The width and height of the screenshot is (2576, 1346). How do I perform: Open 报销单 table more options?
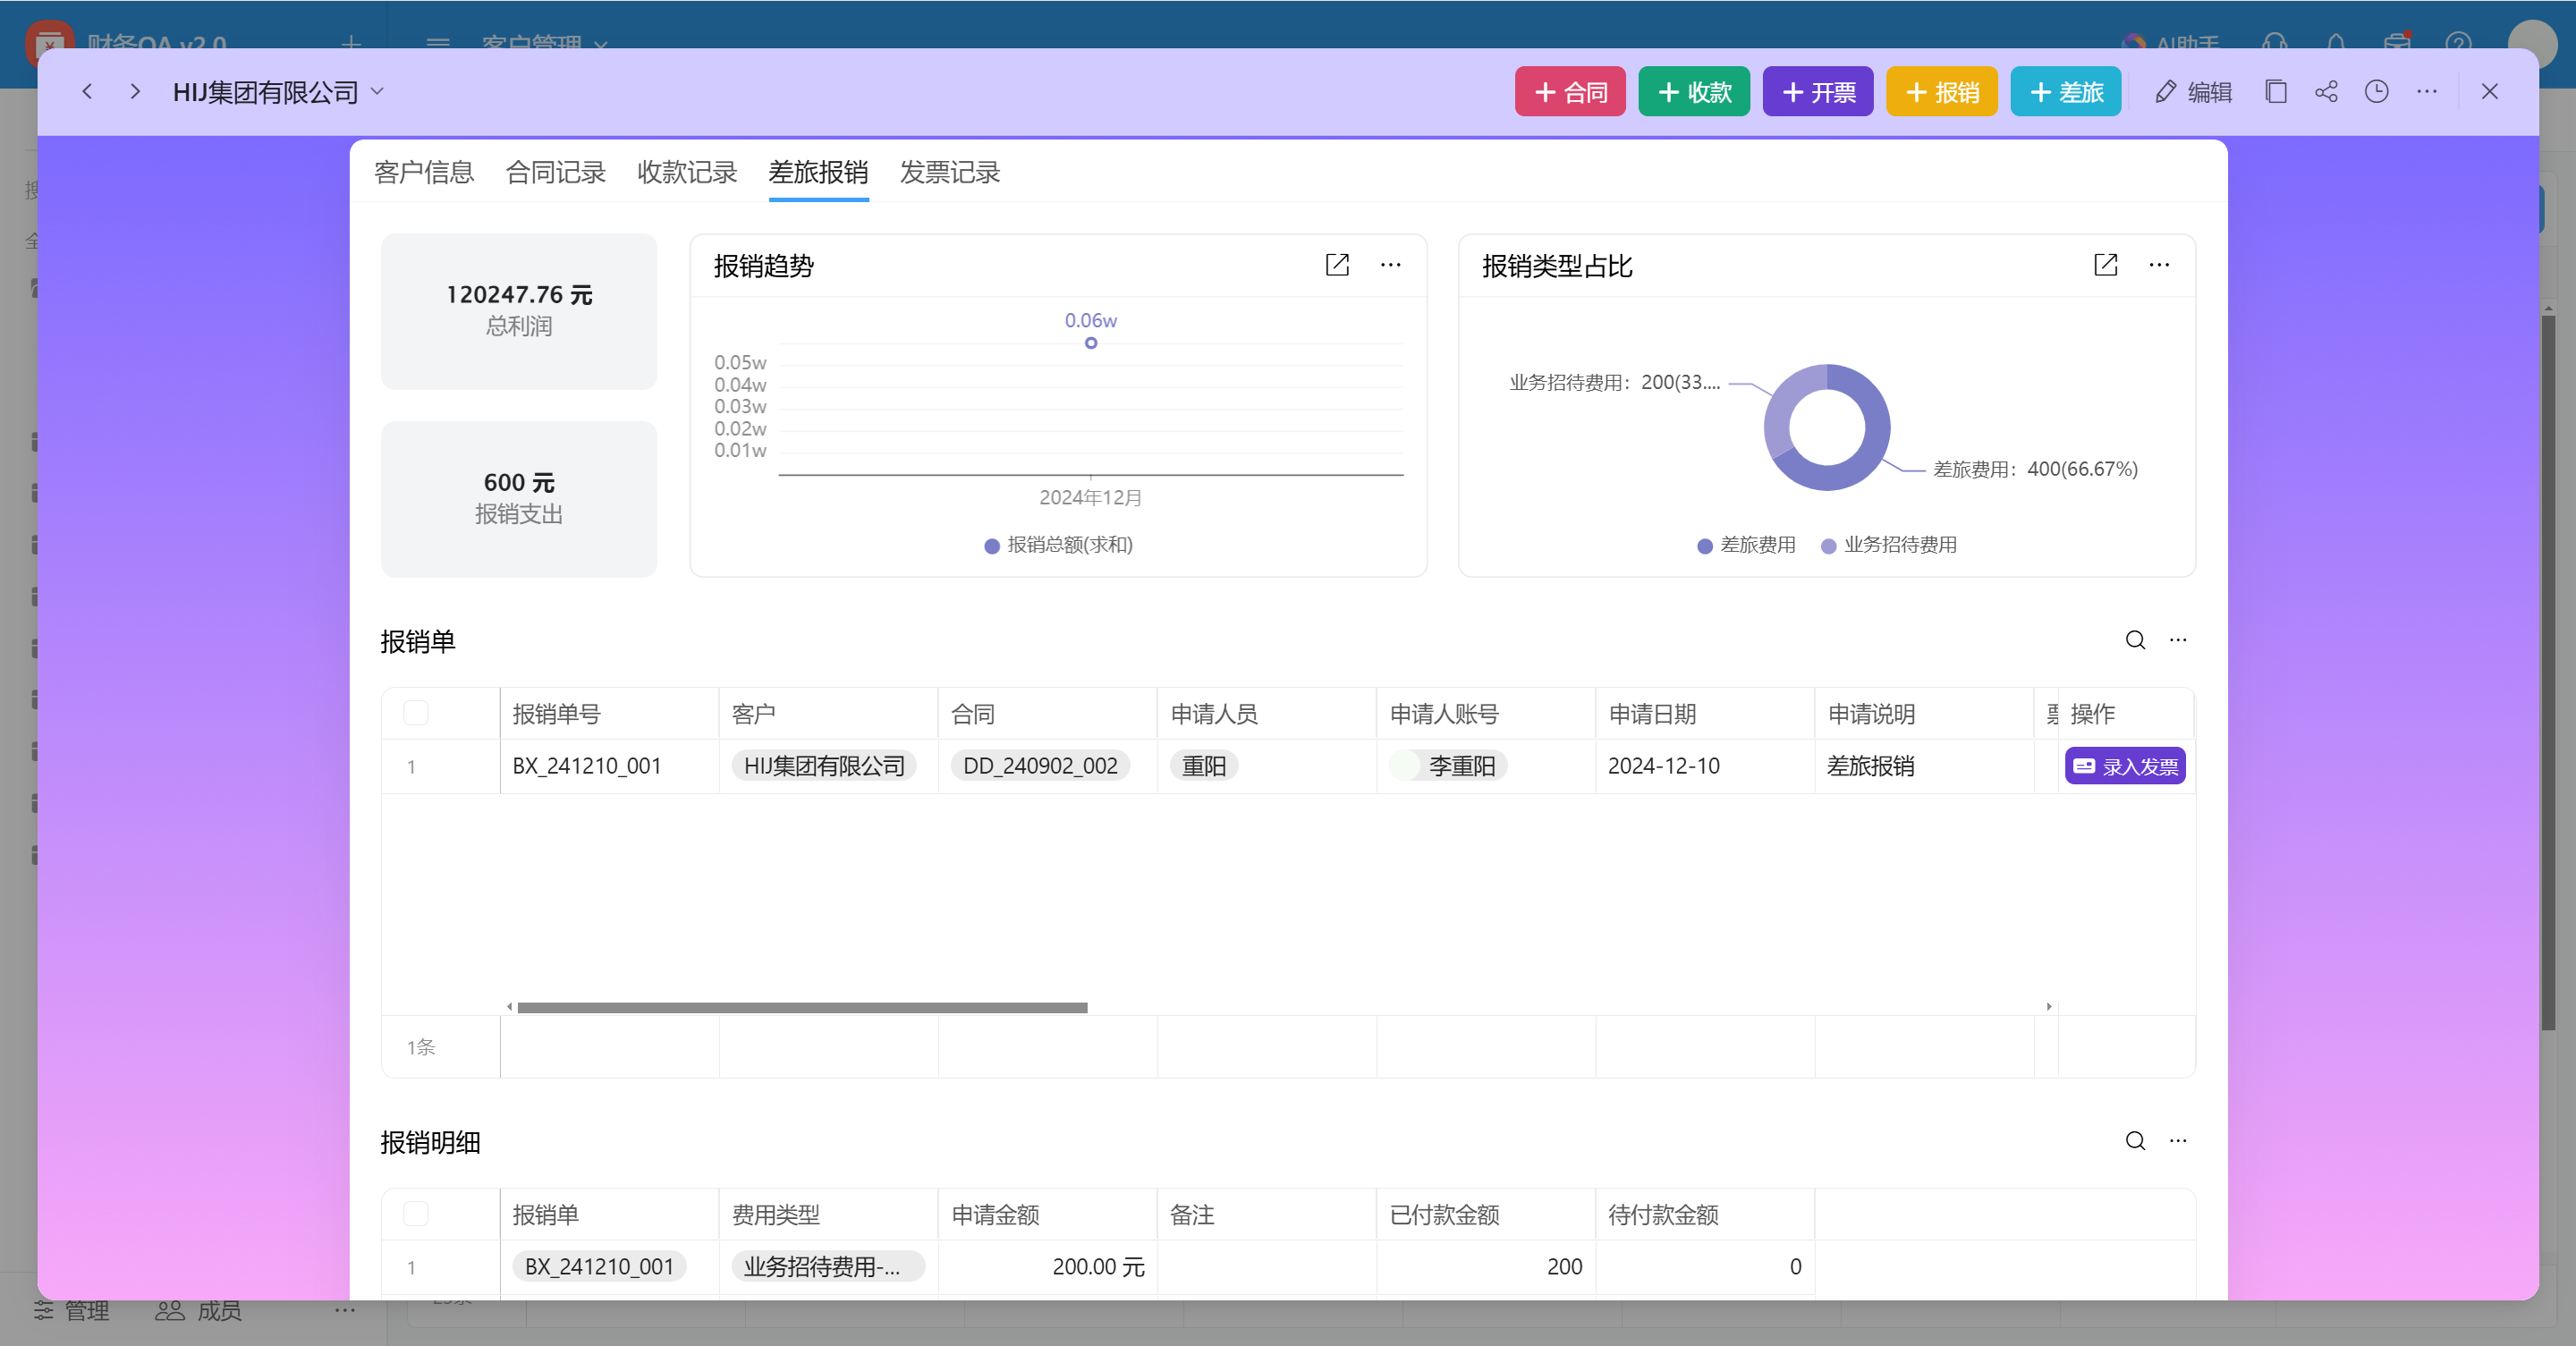pyautogui.click(x=2178, y=640)
